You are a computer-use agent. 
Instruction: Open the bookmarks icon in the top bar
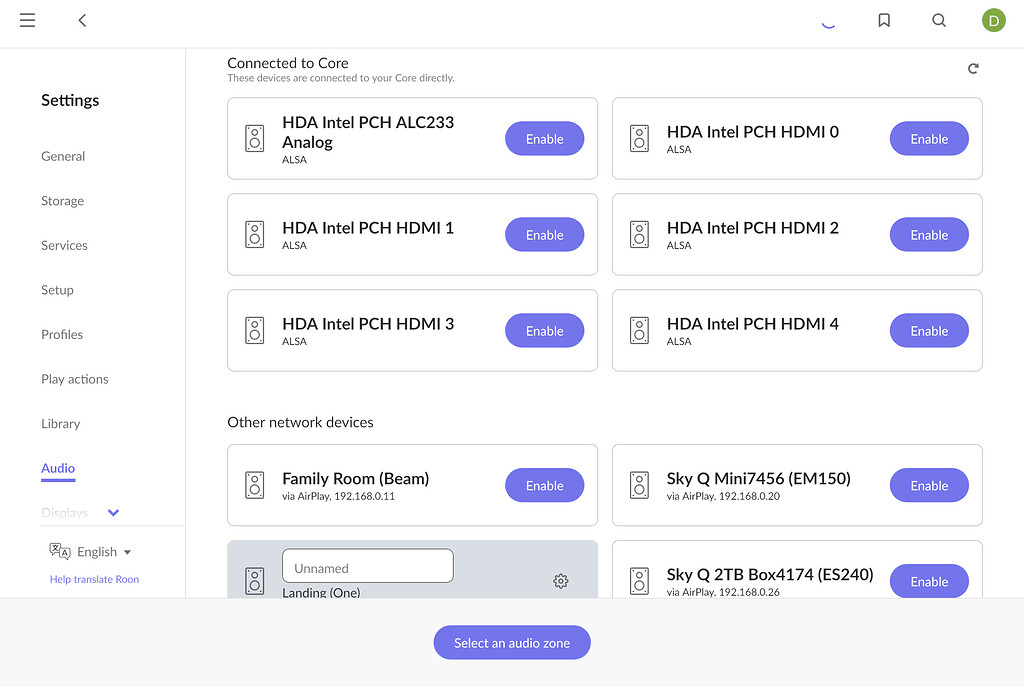tap(884, 19)
